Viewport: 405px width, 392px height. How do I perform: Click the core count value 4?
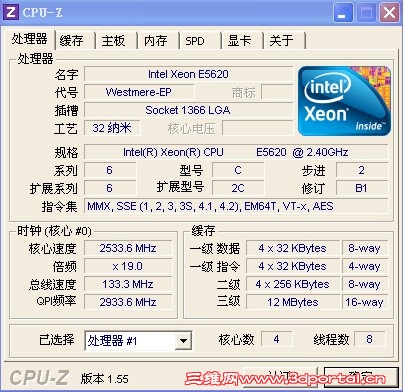276,339
